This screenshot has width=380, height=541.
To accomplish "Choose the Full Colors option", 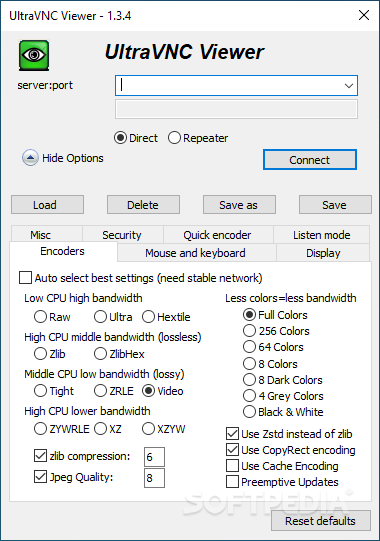I will tap(249, 315).
